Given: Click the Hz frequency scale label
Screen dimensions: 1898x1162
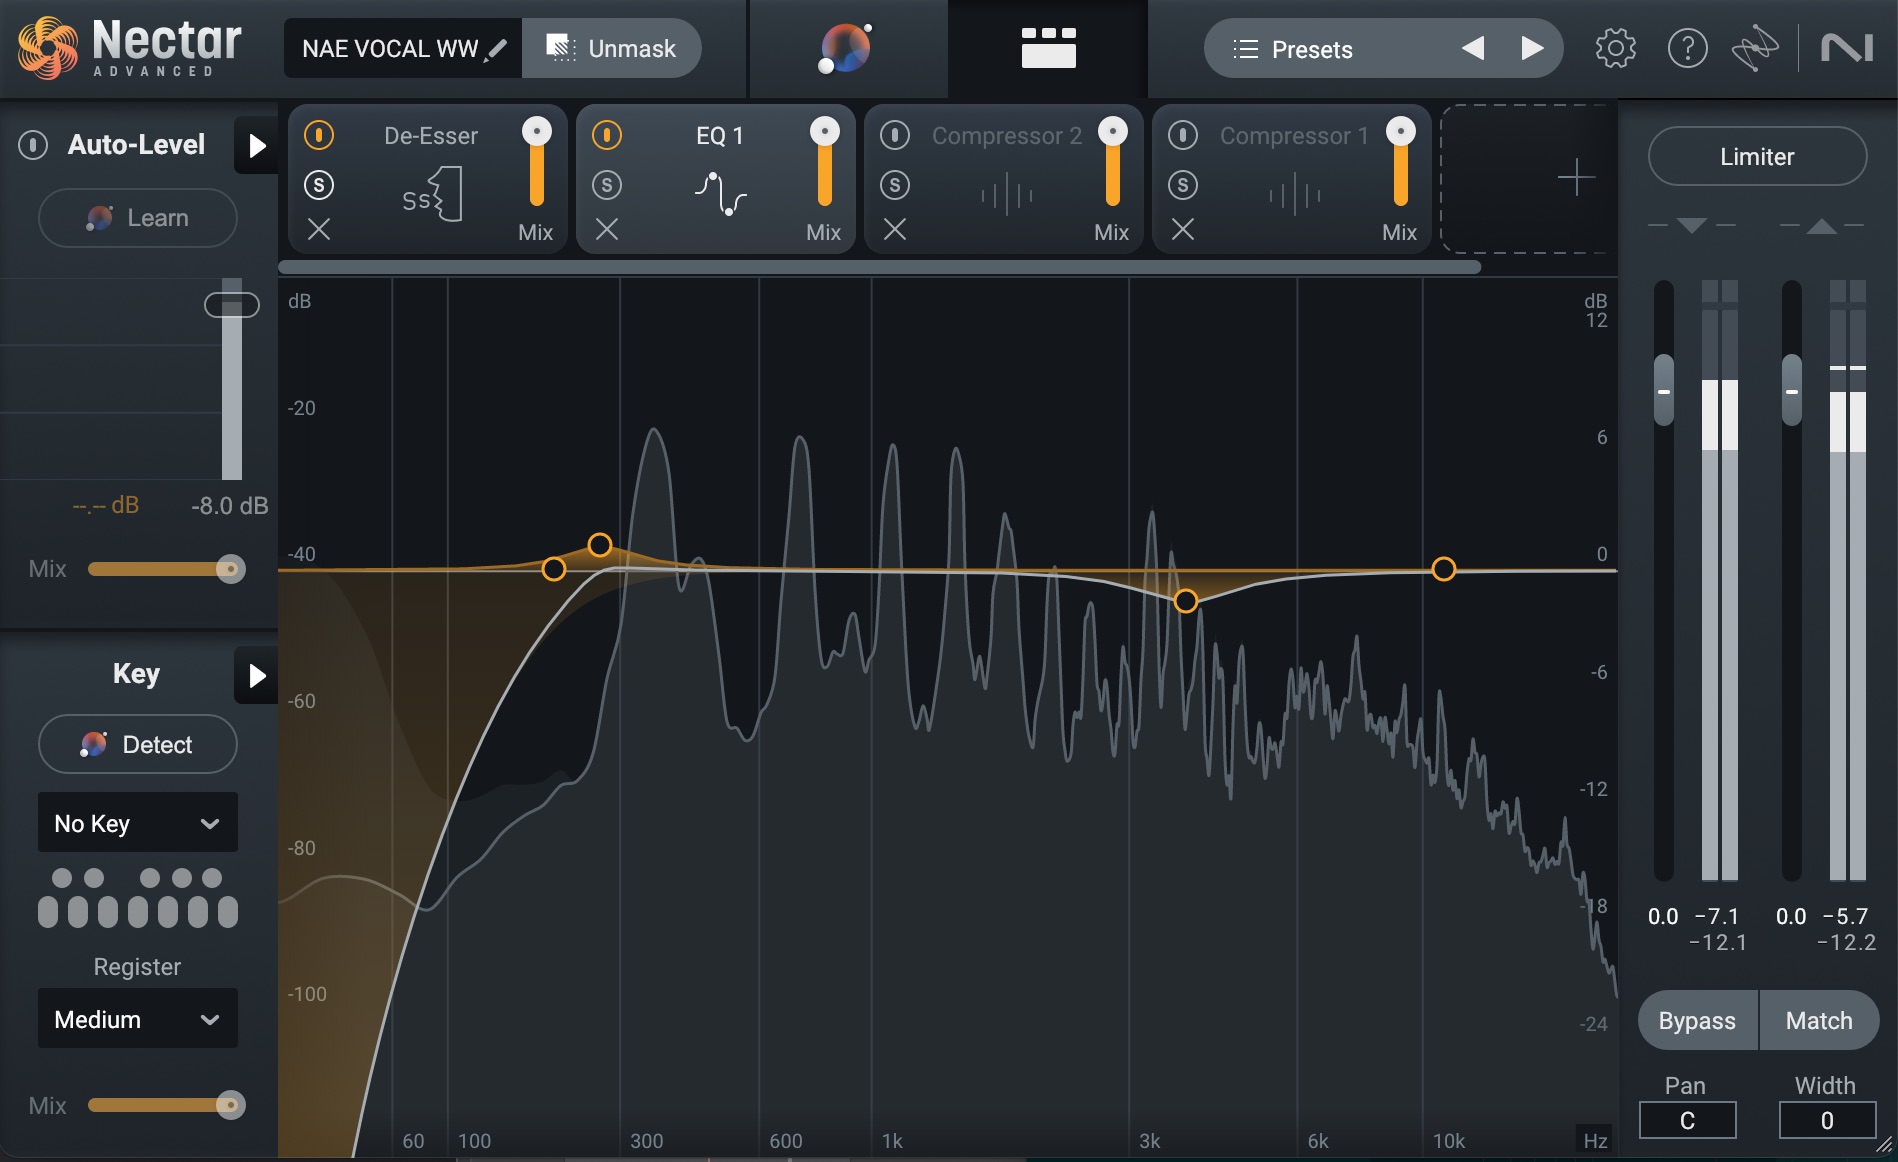Looking at the screenshot, I should (x=1595, y=1141).
